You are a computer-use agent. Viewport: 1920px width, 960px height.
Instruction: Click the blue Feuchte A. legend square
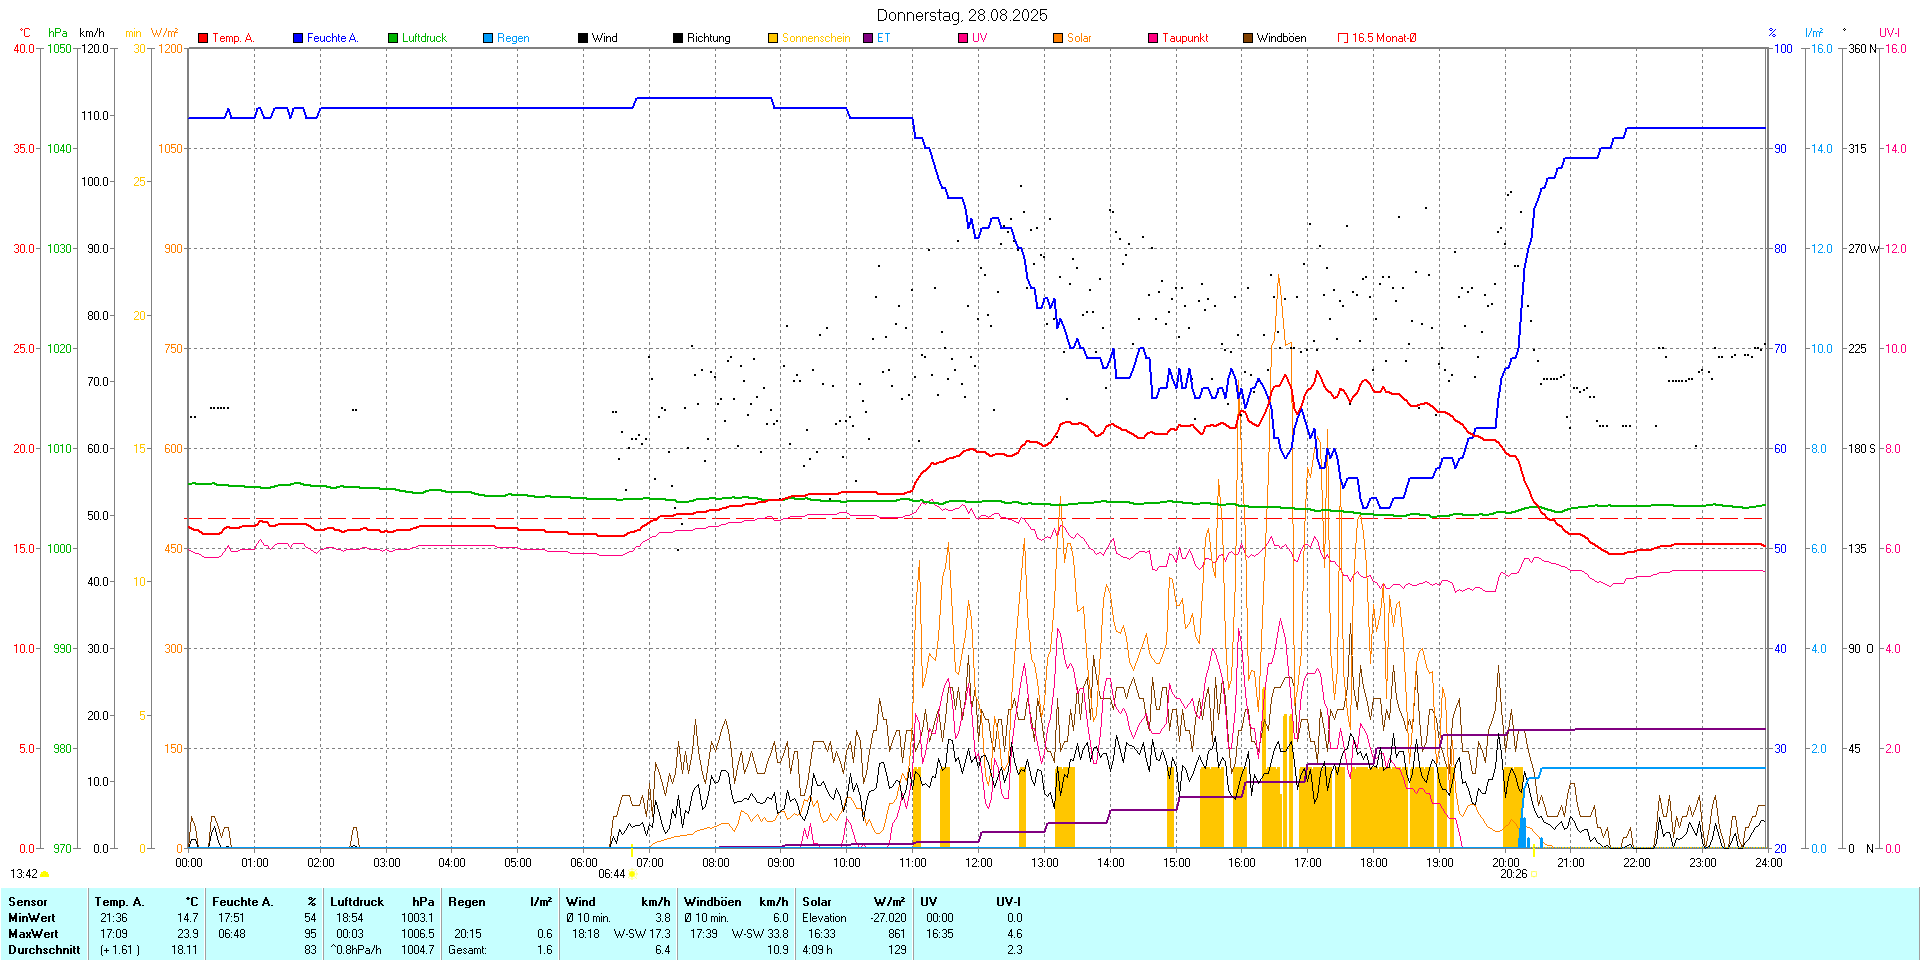[298, 38]
